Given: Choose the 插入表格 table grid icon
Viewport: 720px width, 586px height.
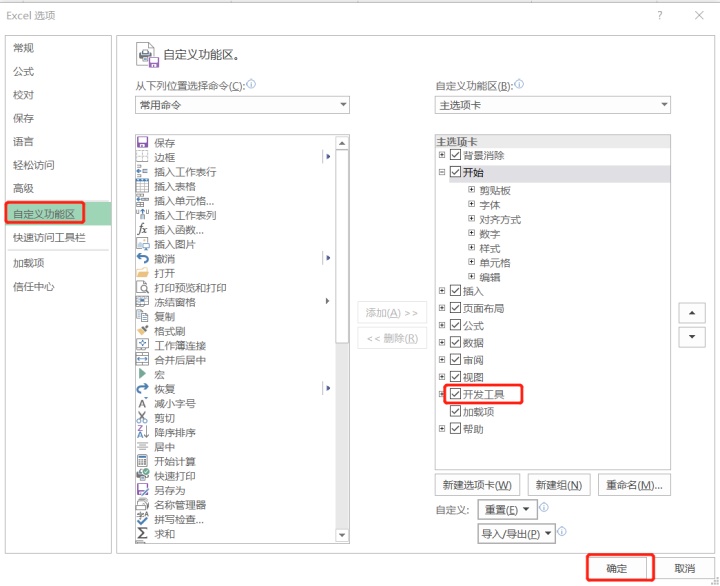Looking at the screenshot, I should tap(142, 186).
